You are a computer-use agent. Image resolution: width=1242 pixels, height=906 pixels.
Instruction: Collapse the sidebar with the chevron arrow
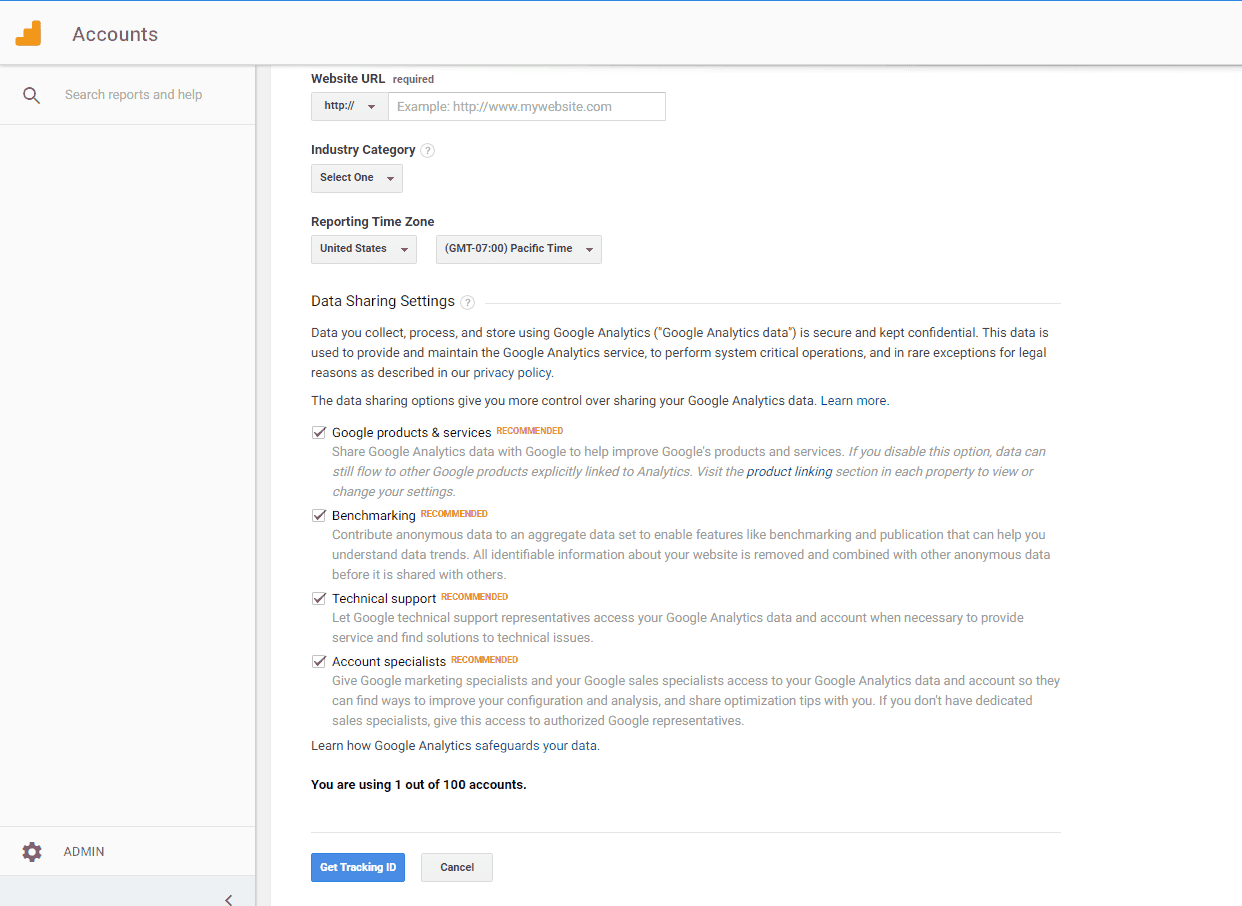229,899
